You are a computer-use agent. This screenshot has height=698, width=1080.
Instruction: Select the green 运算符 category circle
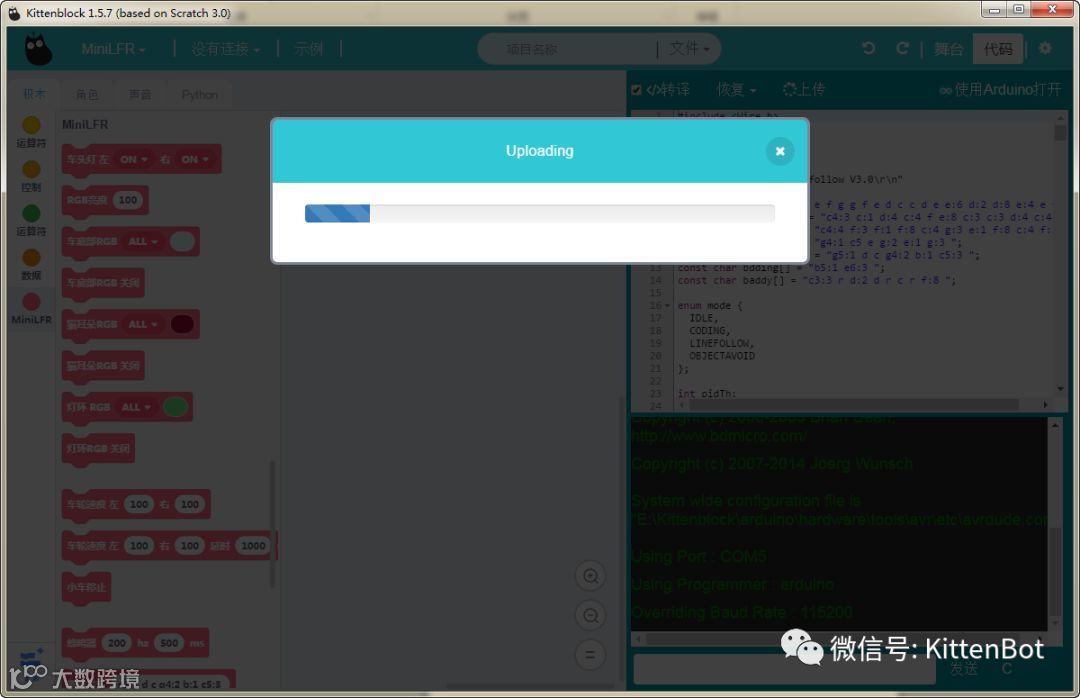pos(31,214)
